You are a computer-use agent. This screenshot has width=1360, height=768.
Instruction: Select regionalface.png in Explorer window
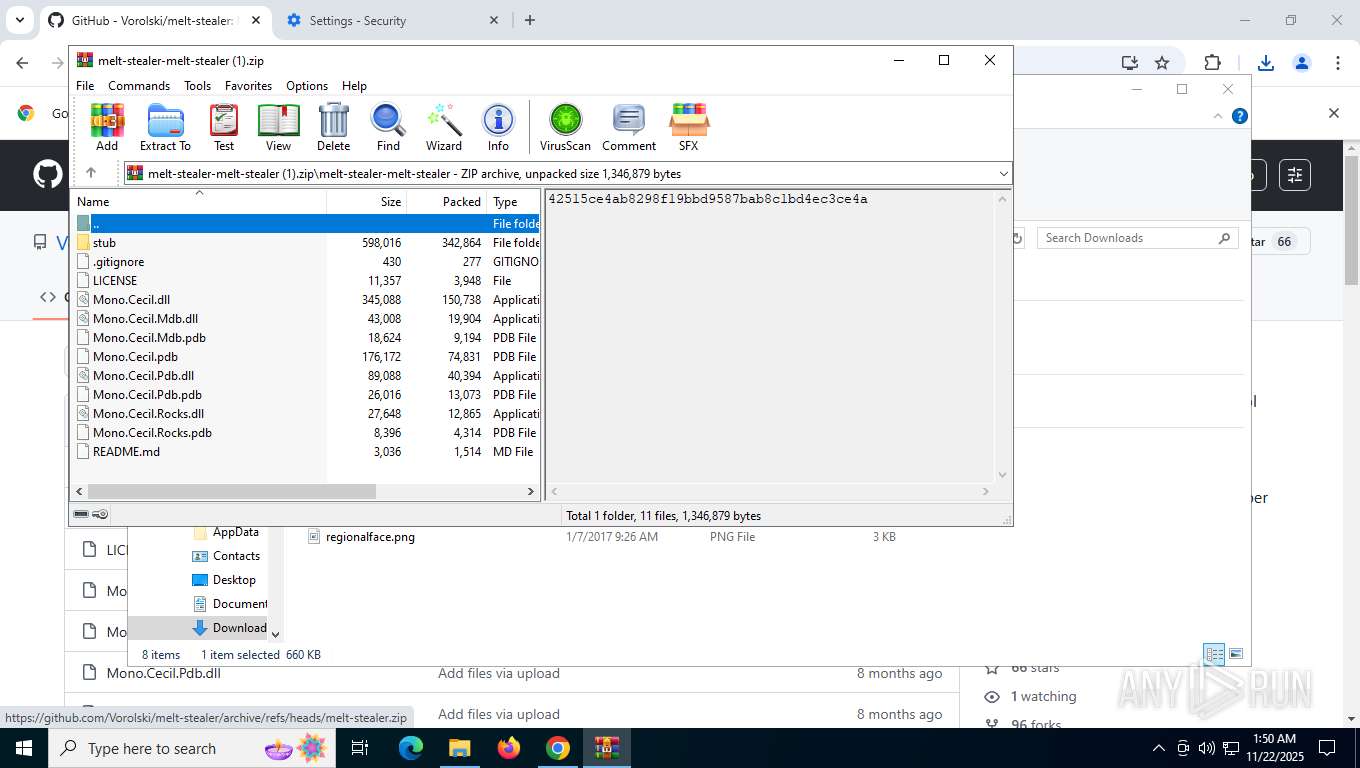(370, 537)
